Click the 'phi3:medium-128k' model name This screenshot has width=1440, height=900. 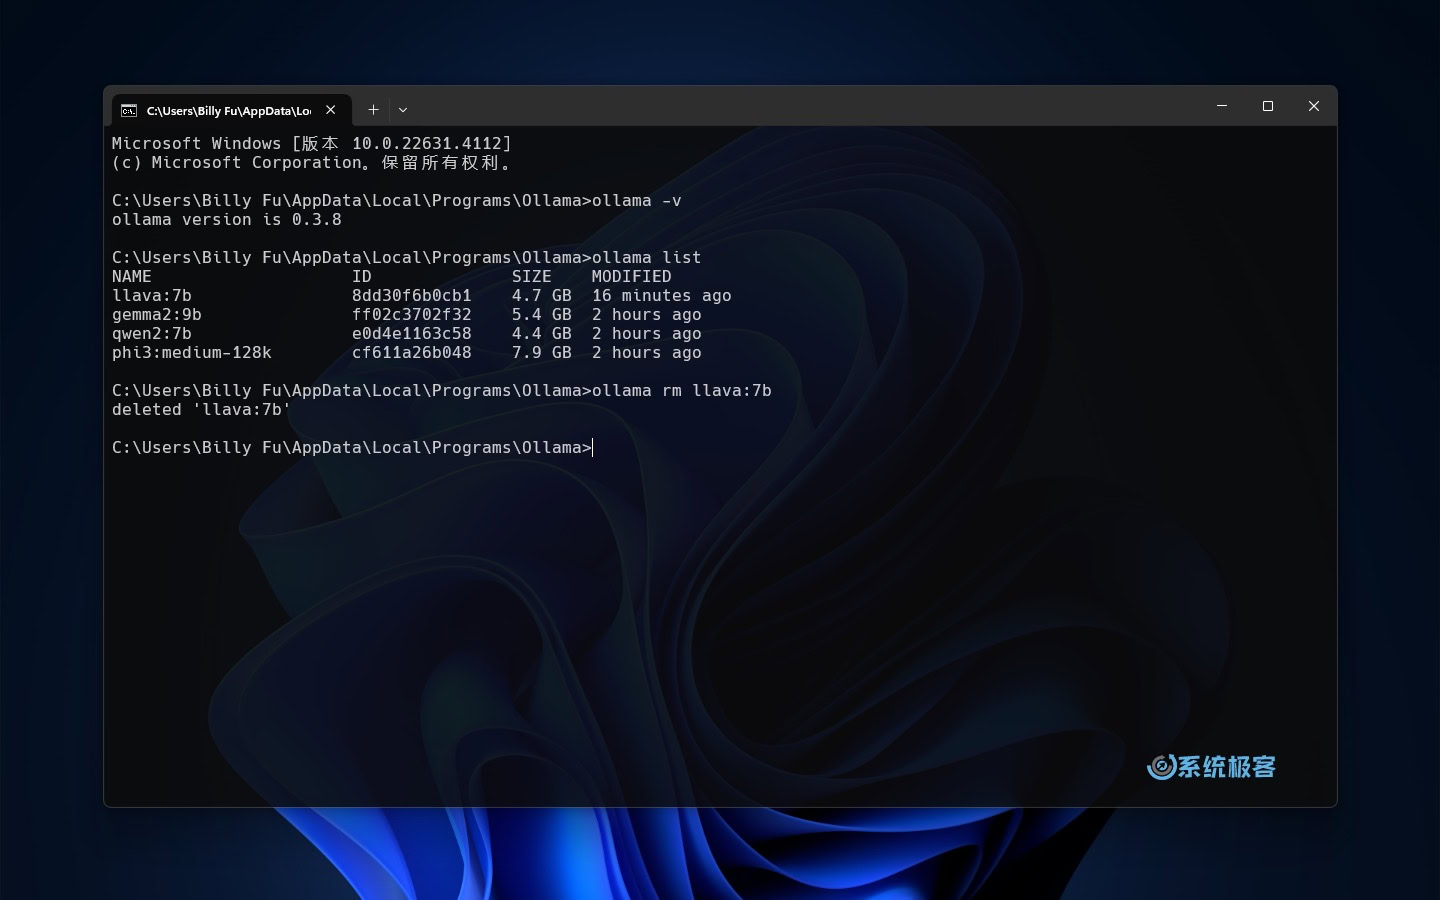192,352
